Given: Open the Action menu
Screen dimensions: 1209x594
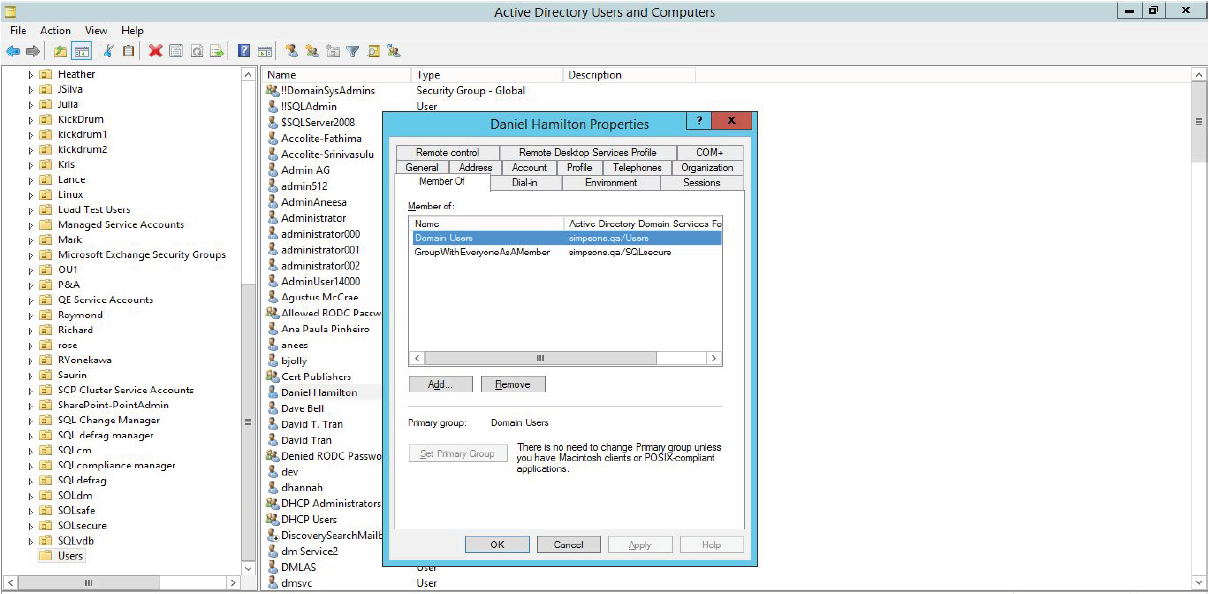Looking at the screenshot, I should (x=56, y=31).
